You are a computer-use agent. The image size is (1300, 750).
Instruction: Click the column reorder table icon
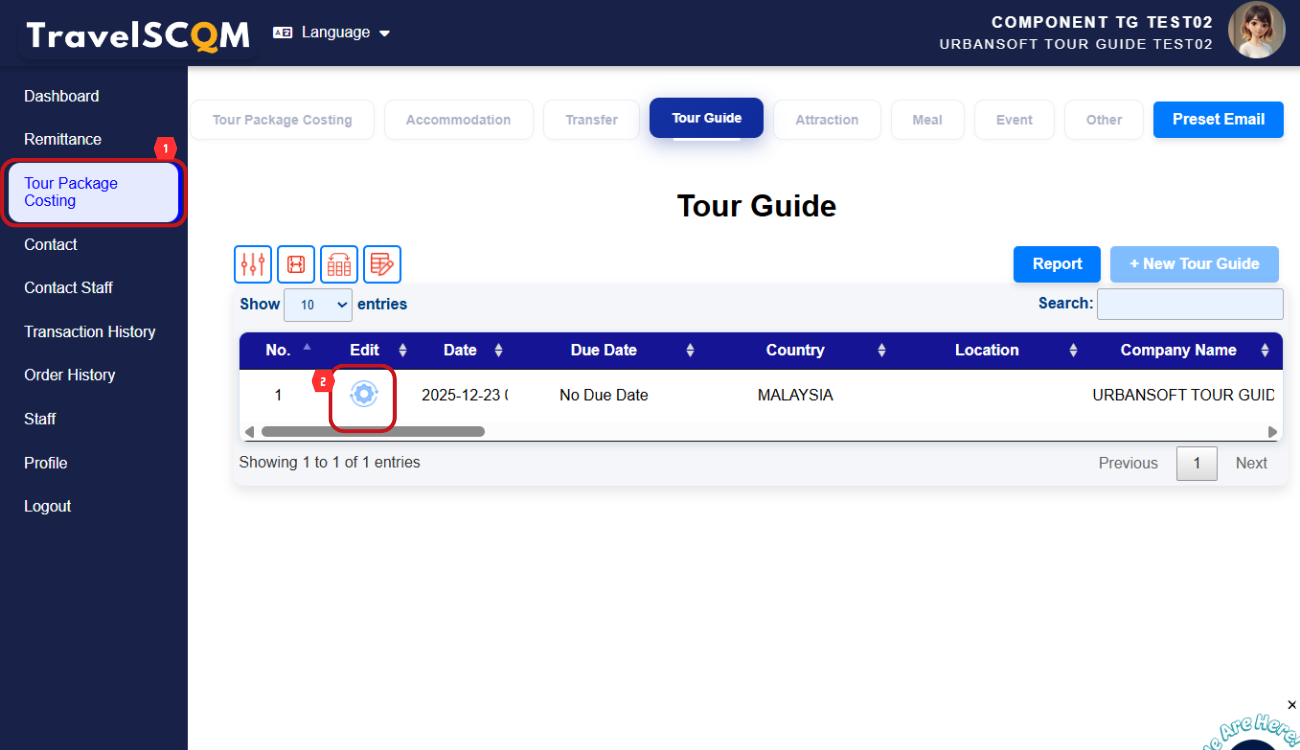(x=339, y=264)
